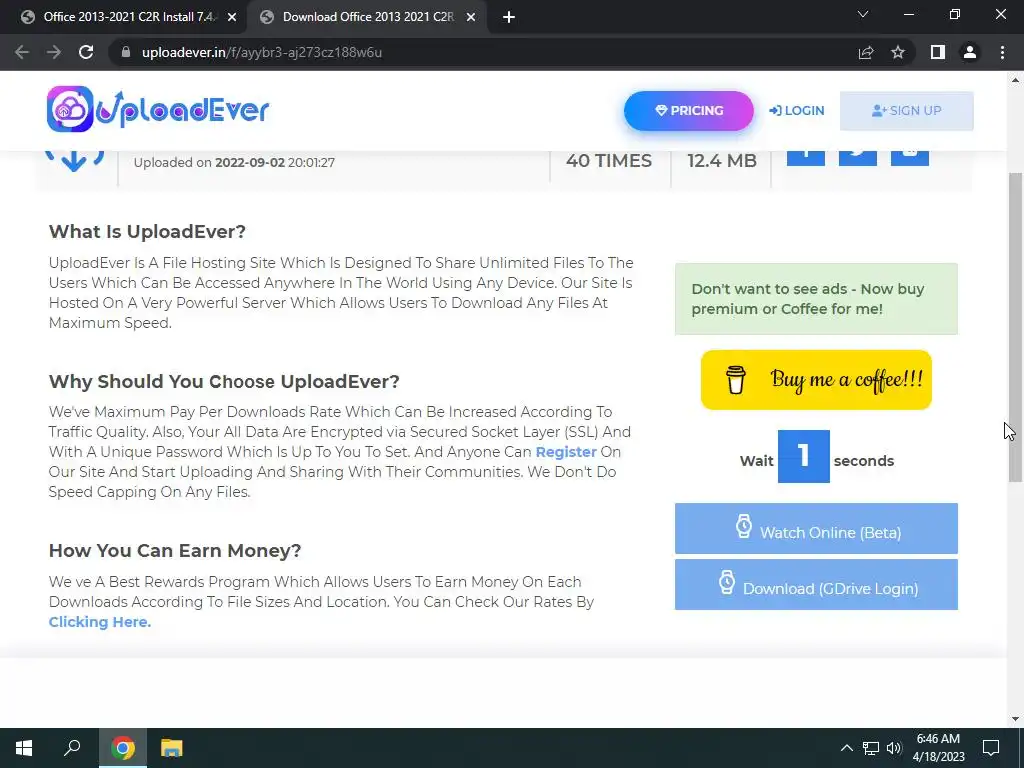Image resolution: width=1024 pixels, height=768 pixels.
Task: Open the Register link
Action: click(566, 452)
